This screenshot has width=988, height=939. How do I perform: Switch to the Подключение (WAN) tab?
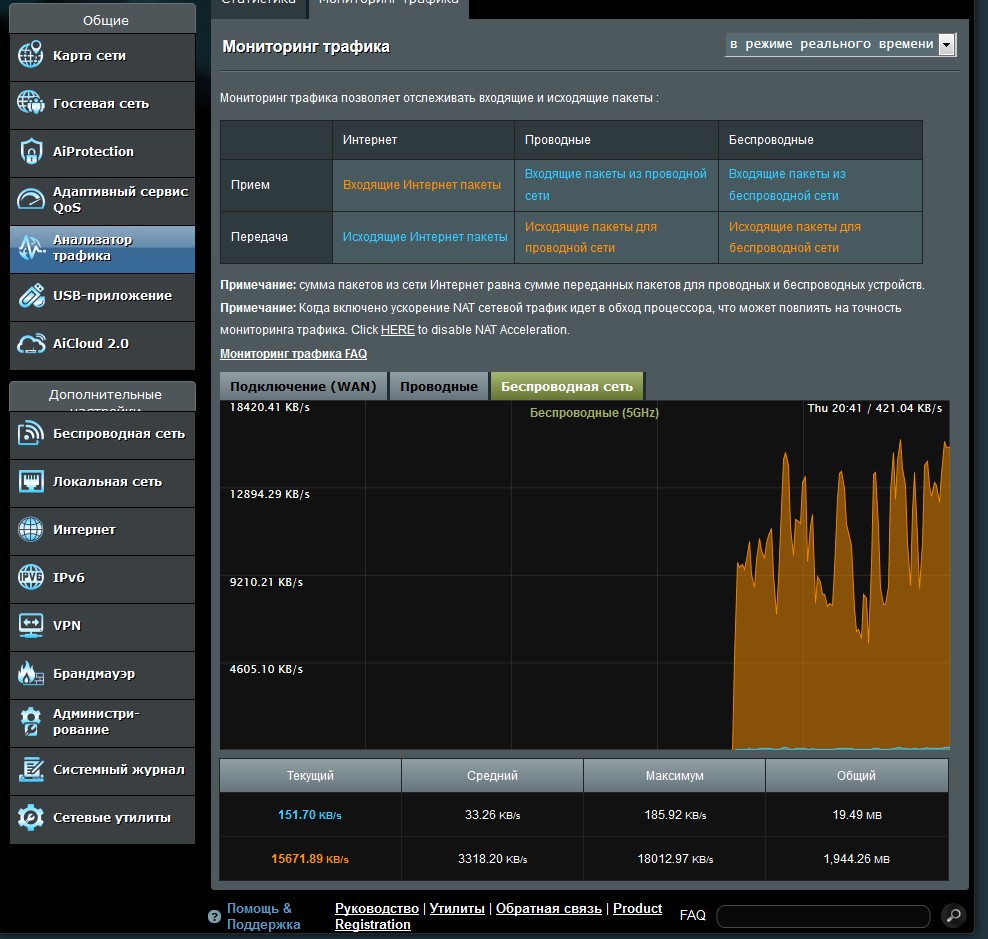(x=304, y=386)
